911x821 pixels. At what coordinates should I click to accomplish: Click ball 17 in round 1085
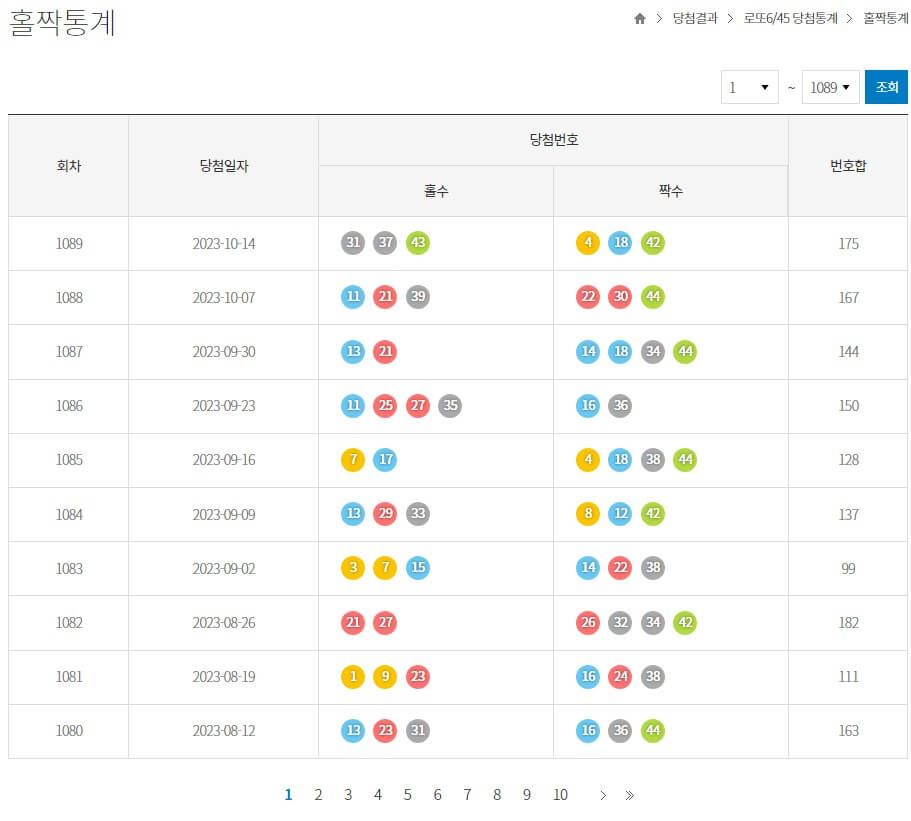[x=385, y=460]
